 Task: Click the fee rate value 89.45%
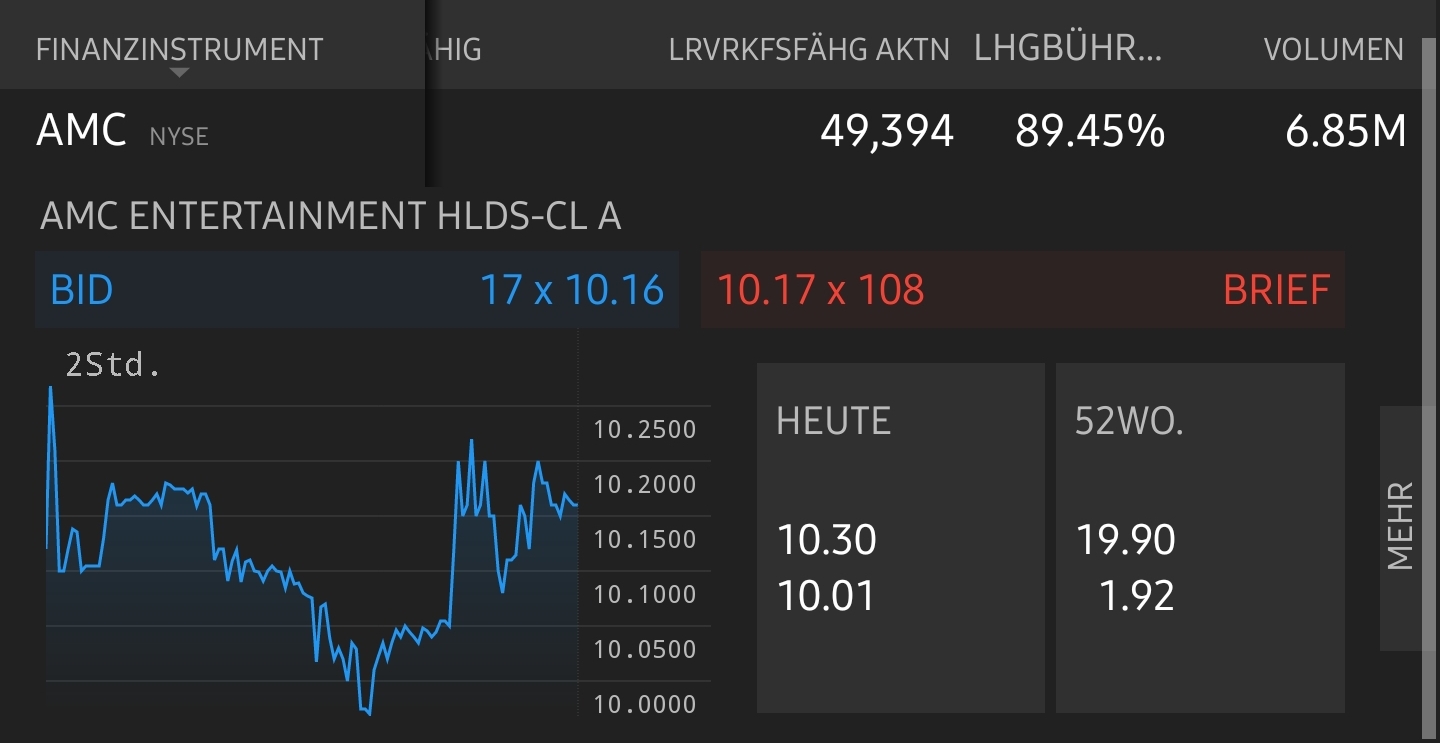(1090, 131)
